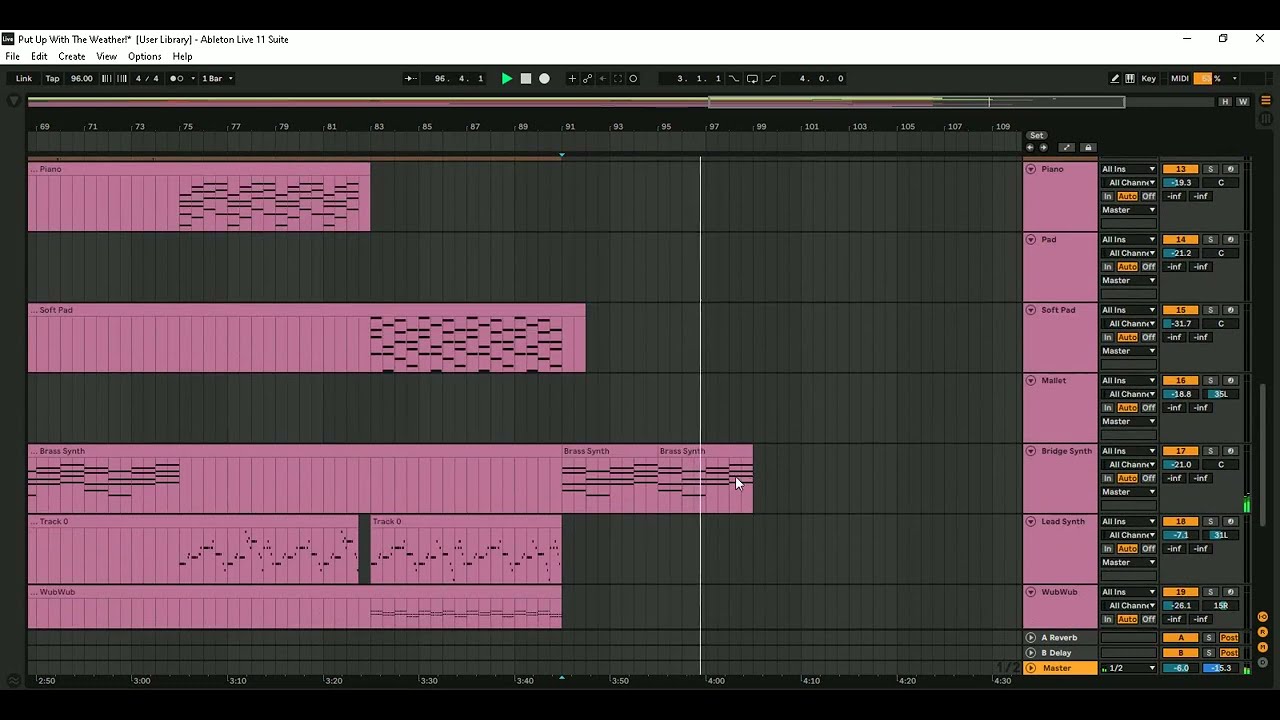Arm the Arrangement Record button

point(544,78)
